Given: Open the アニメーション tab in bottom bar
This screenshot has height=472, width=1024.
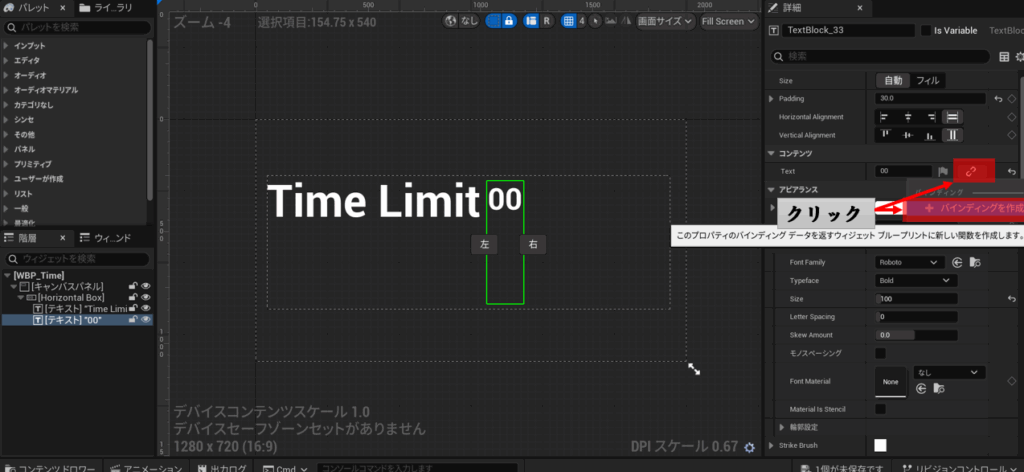Looking at the screenshot, I should coord(152,466).
